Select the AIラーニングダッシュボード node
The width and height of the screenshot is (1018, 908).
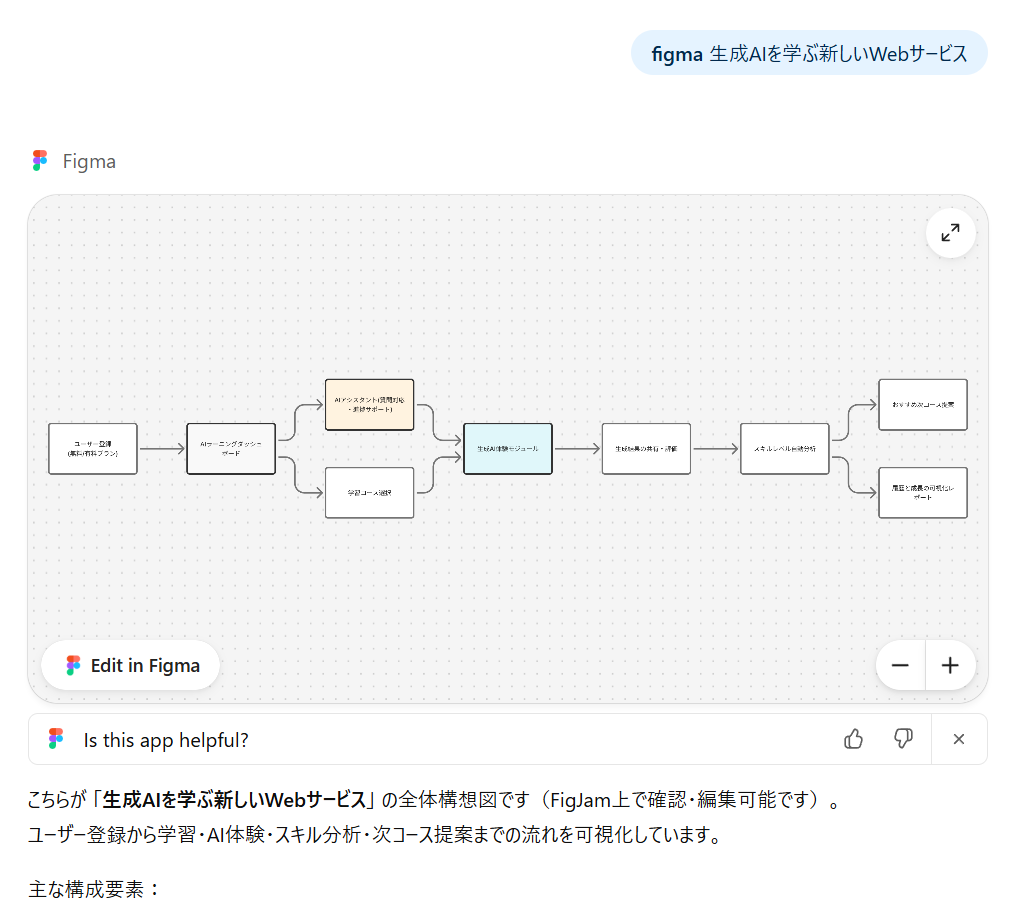(231, 448)
